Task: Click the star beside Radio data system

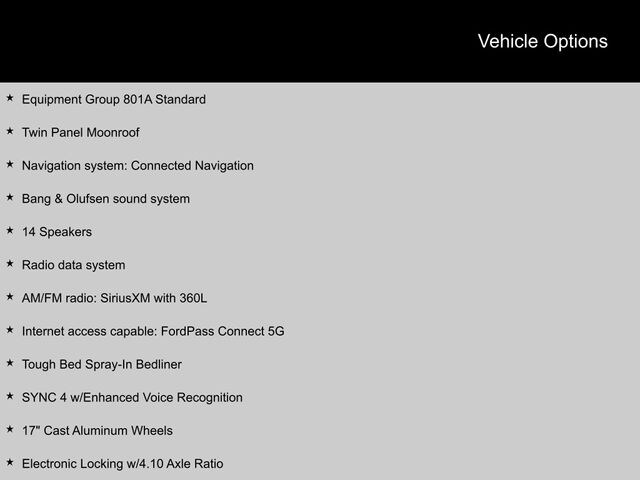Action: coord(10,264)
